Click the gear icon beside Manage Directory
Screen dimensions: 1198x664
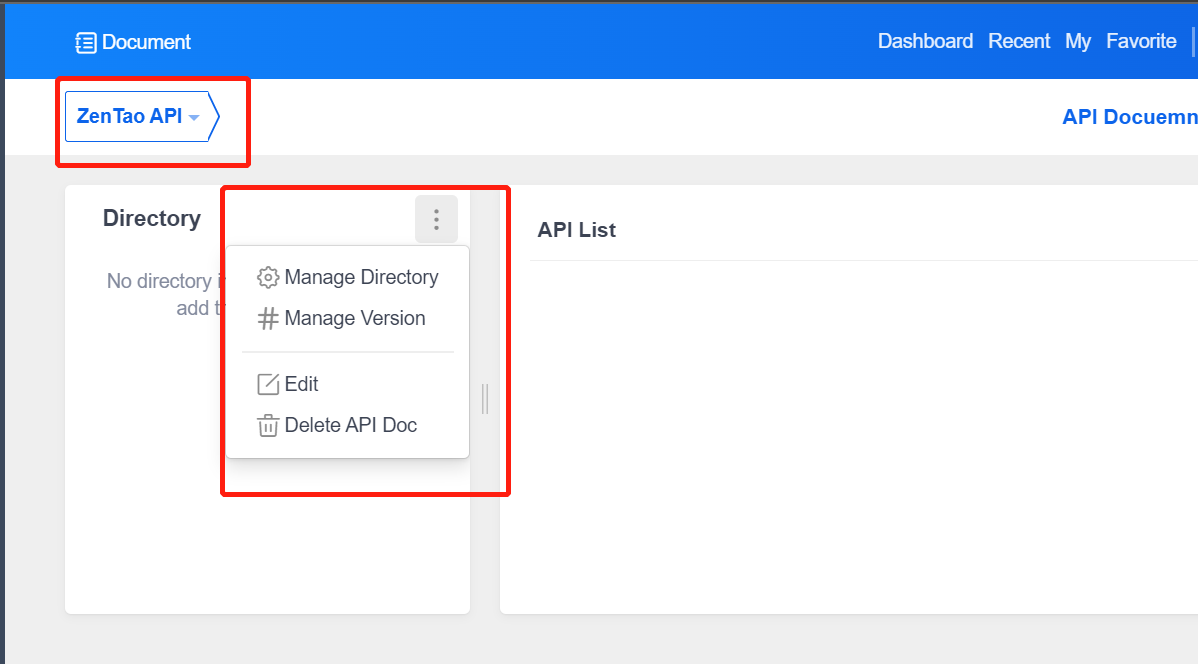tap(267, 277)
